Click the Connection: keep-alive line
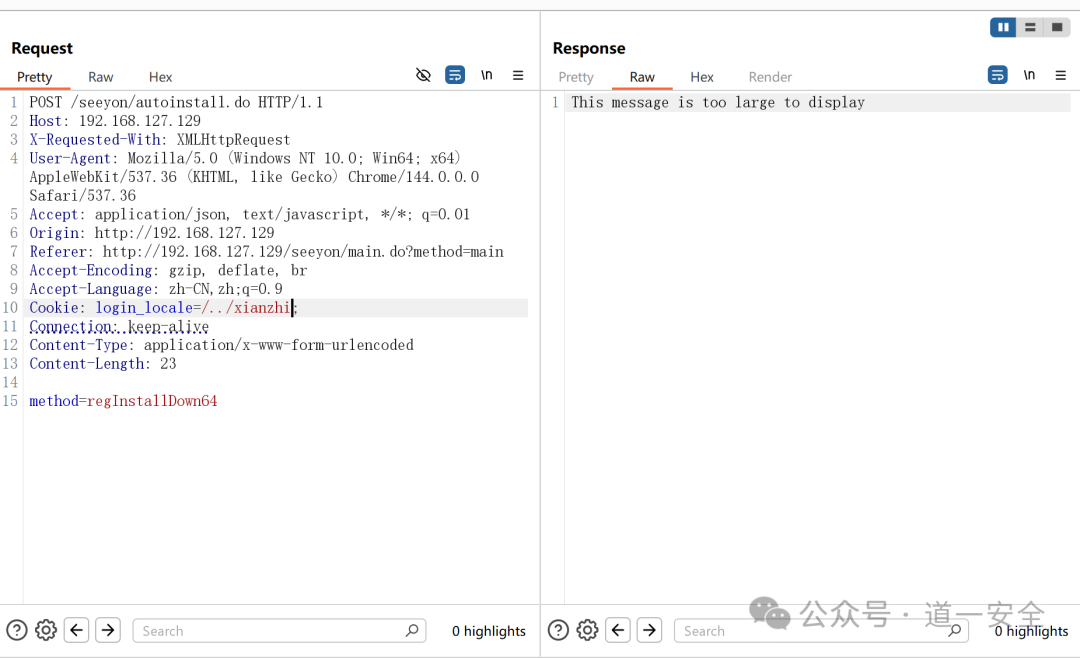This screenshot has height=658, width=1080. coord(119,326)
